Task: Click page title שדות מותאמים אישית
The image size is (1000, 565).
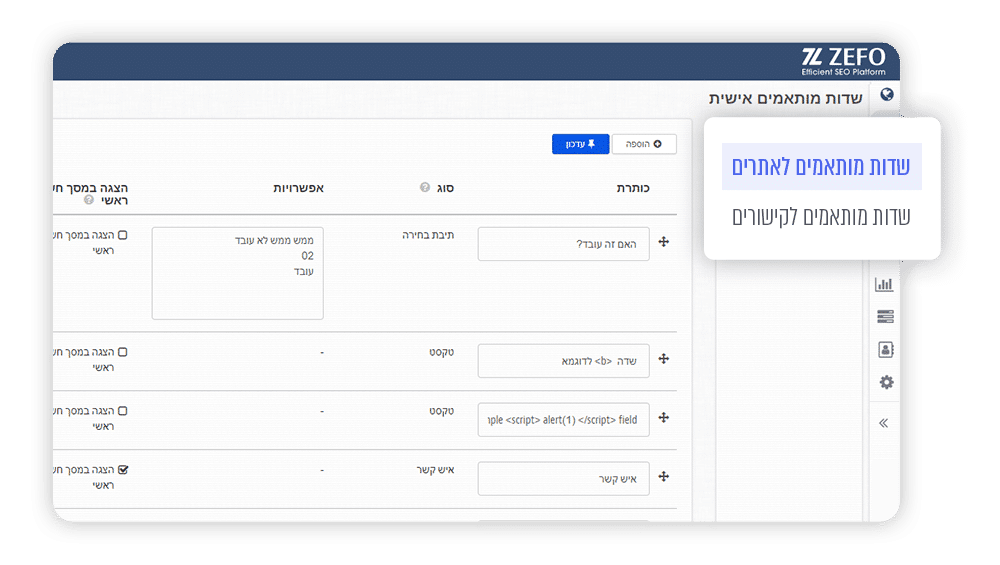Action: pos(785,98)
